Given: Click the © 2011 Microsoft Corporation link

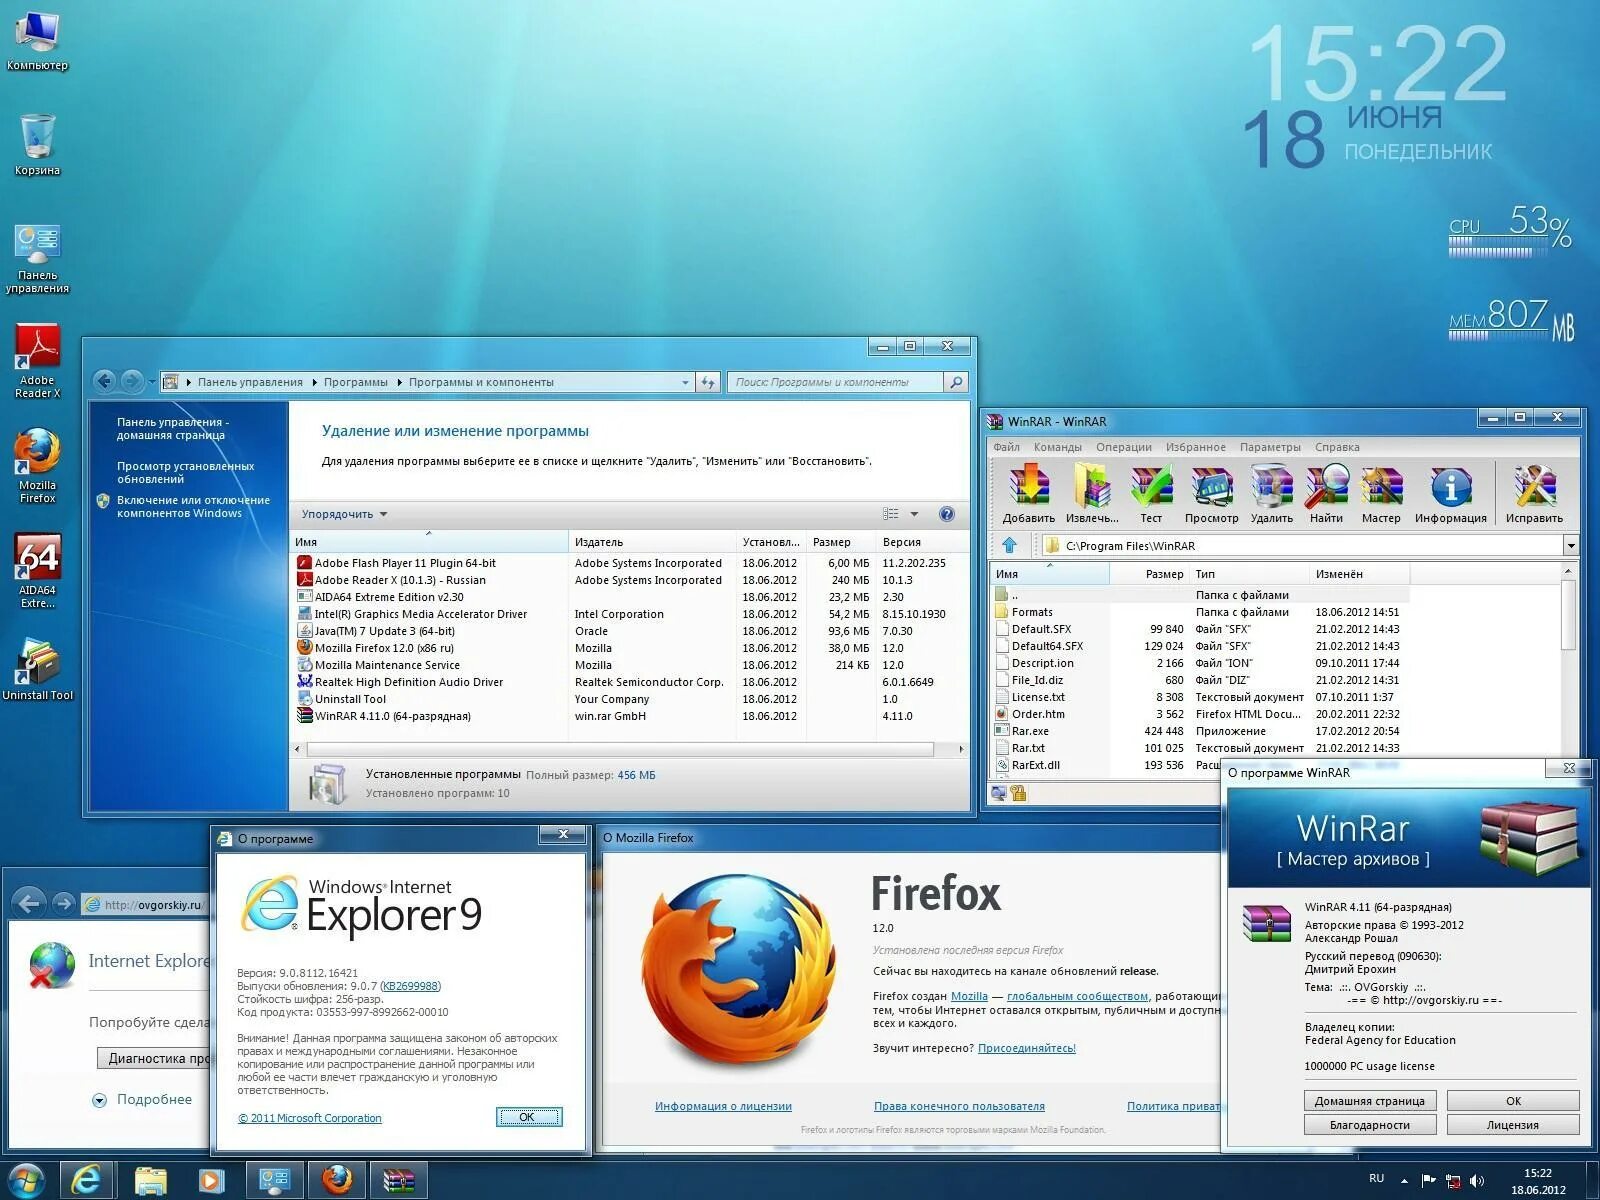Looking at the screenshot, I should click(x=310, y=1118).
